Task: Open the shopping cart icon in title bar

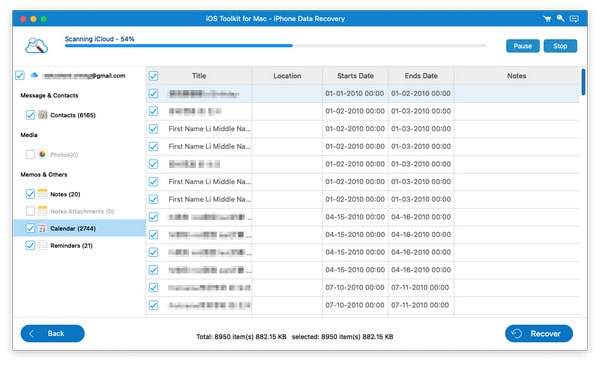Action: pyautogui.click(x=547, y=19)
